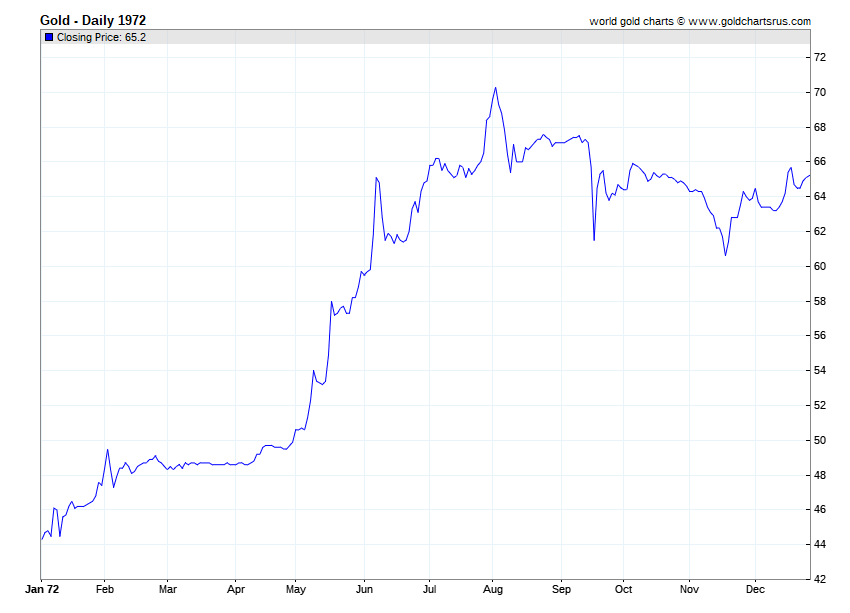Click the blue Closing Price legend square
Viewport: 850px width, 613px height.
click(49, 37)
